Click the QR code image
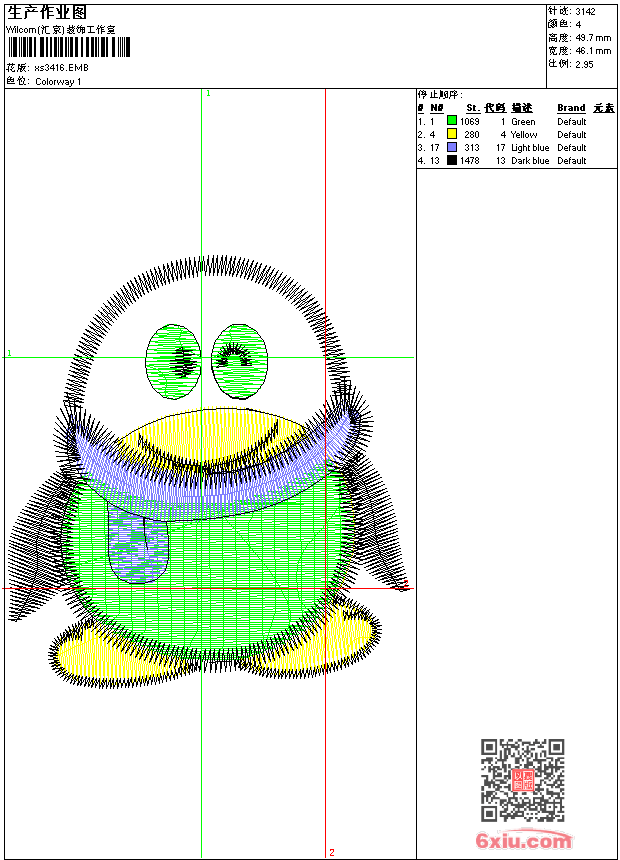 tap(522, 780)
